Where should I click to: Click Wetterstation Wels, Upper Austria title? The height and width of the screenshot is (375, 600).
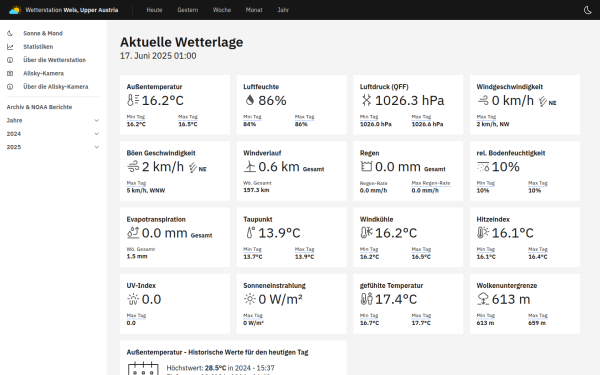pos(72,10)
